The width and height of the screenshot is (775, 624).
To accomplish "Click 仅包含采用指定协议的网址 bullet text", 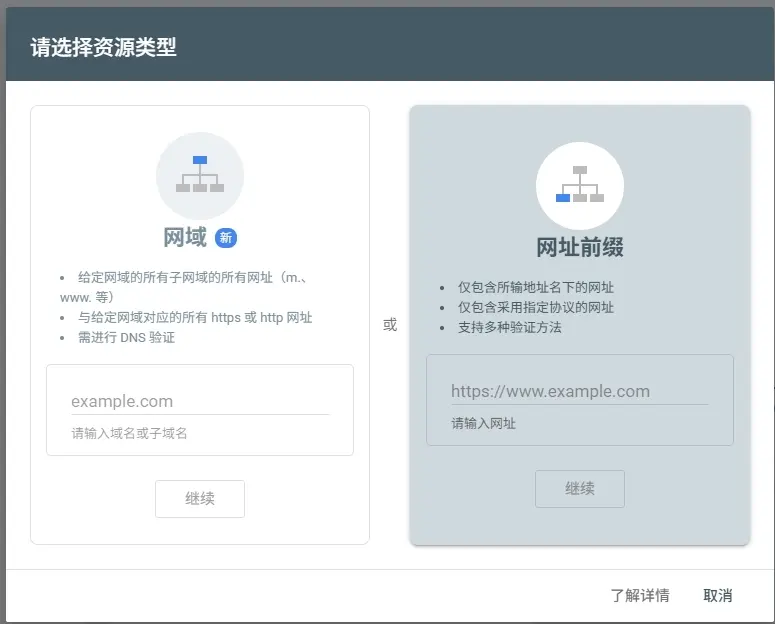I will pos(536,307).
